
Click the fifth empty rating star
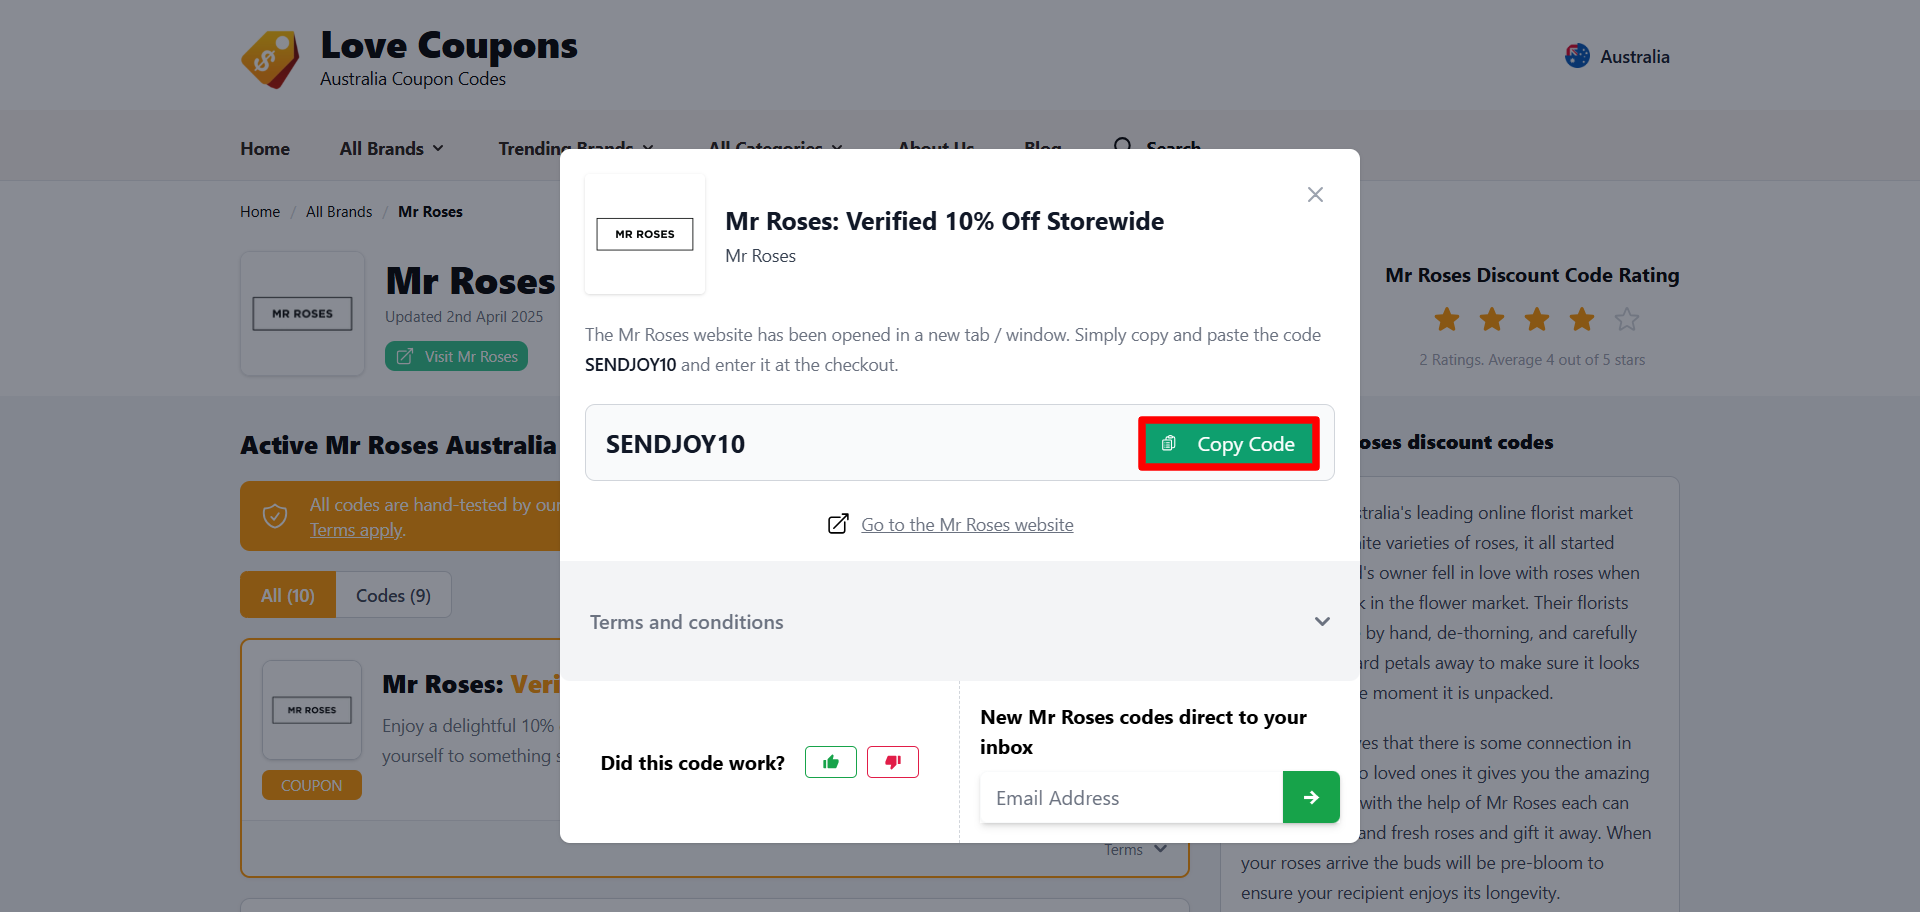[x=1627, y=320]
